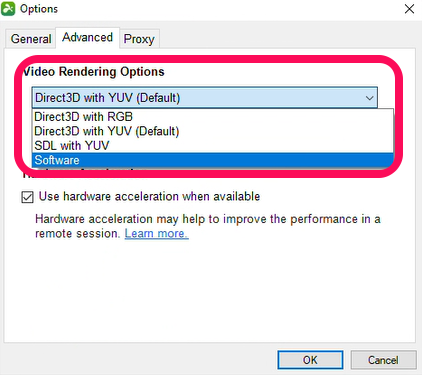Click the Splashtop app icon in title bar
Image resolution: width=422 pixels, height=375 pixels.
[x=8, y=9]
